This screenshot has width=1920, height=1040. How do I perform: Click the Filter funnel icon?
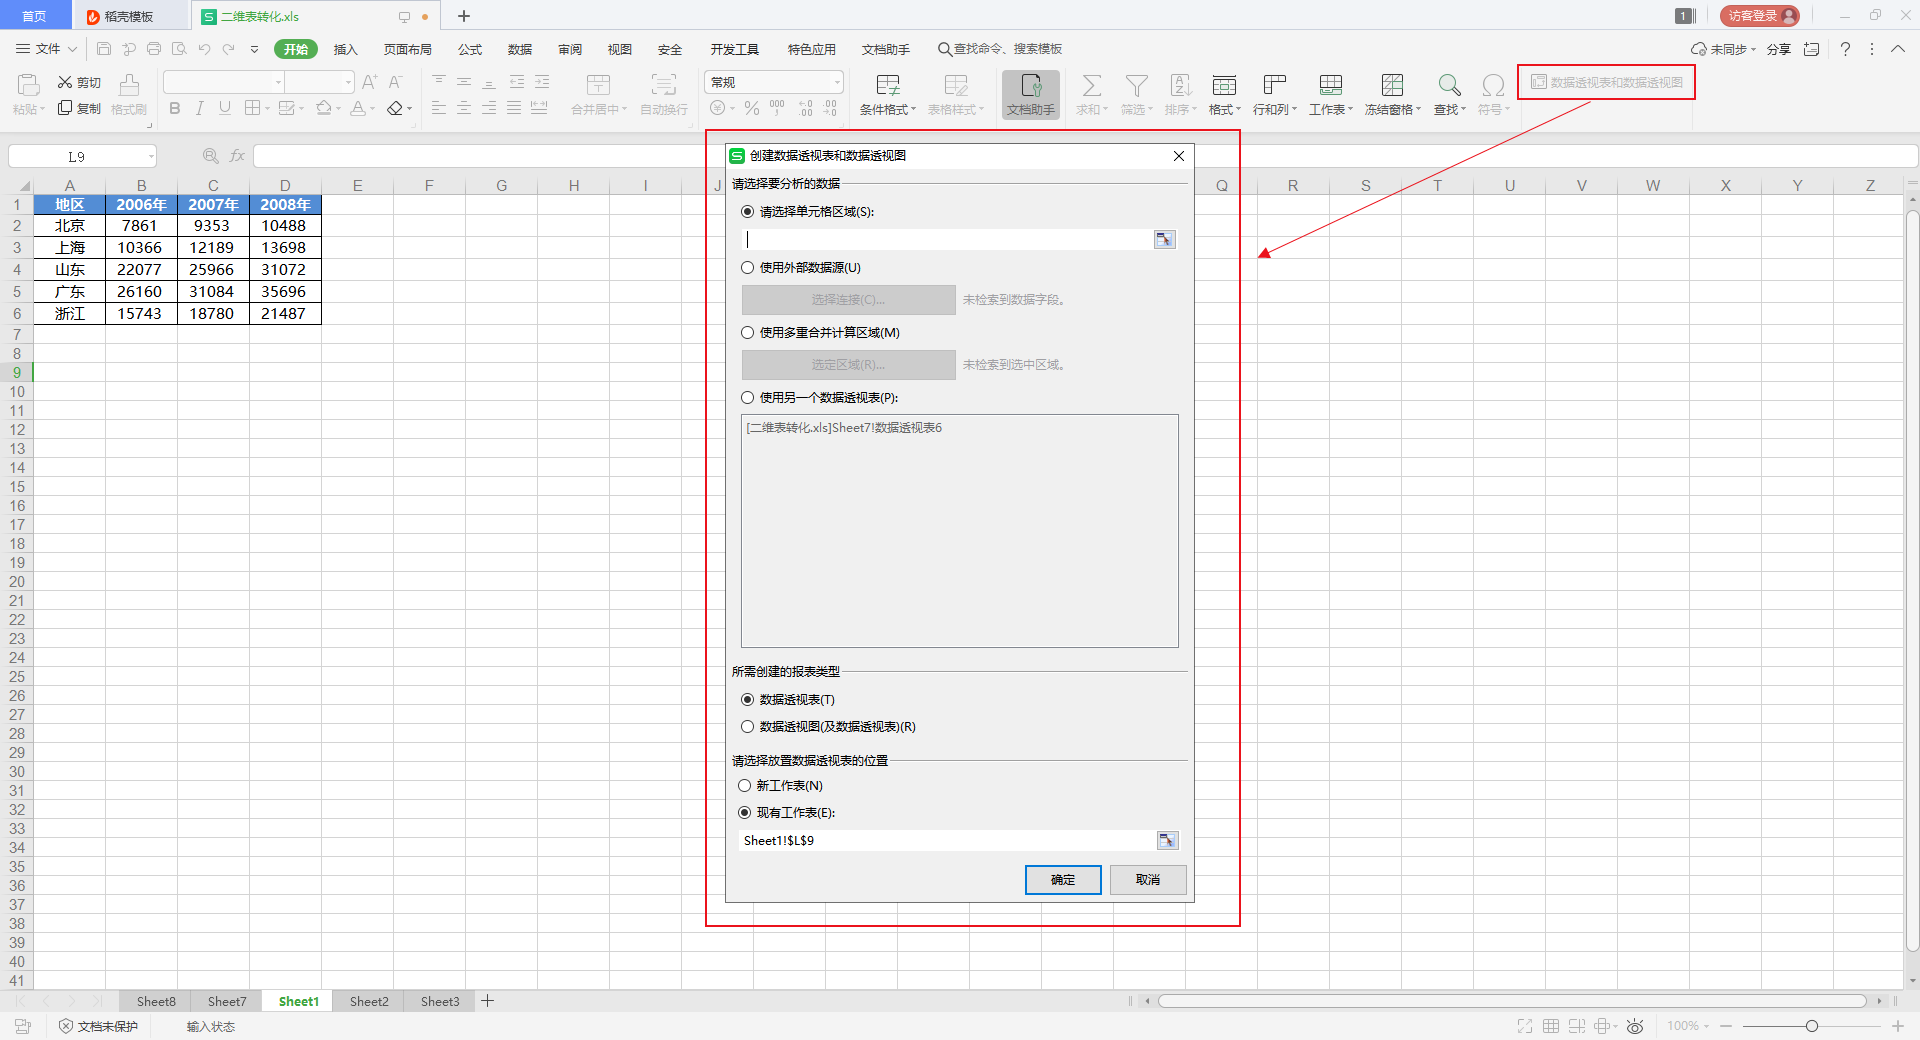[x=1136, y=85]
